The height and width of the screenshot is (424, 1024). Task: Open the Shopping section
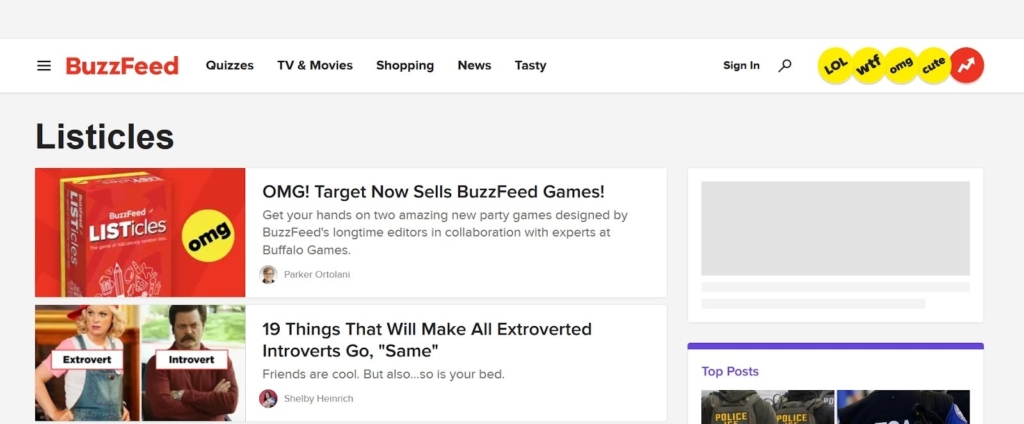(405, 65)
